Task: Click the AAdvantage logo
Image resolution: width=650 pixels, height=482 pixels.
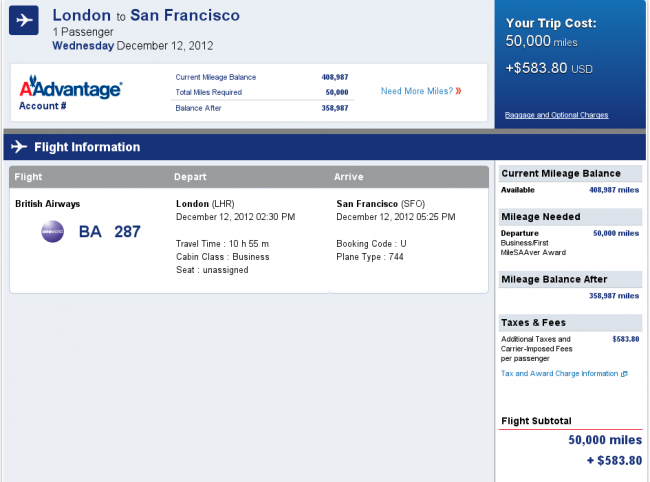Action: click(71, 89)
